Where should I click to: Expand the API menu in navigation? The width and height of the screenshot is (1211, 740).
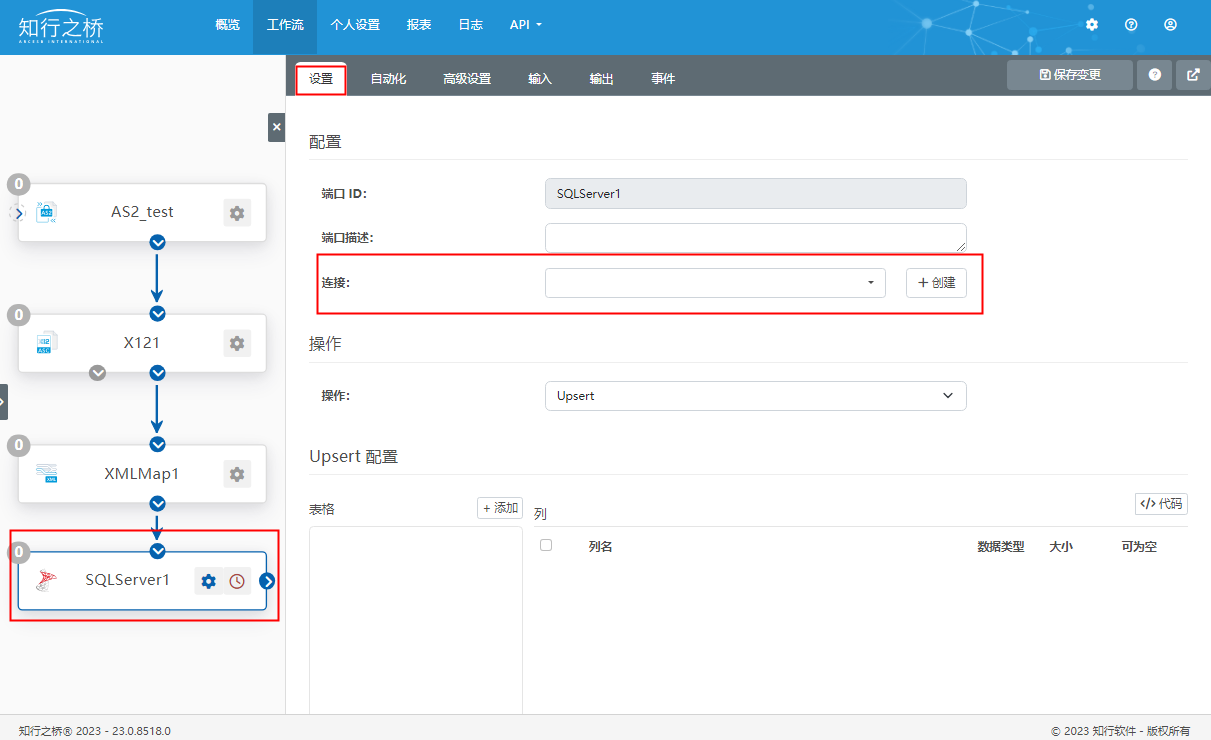[x=525, y=25]
